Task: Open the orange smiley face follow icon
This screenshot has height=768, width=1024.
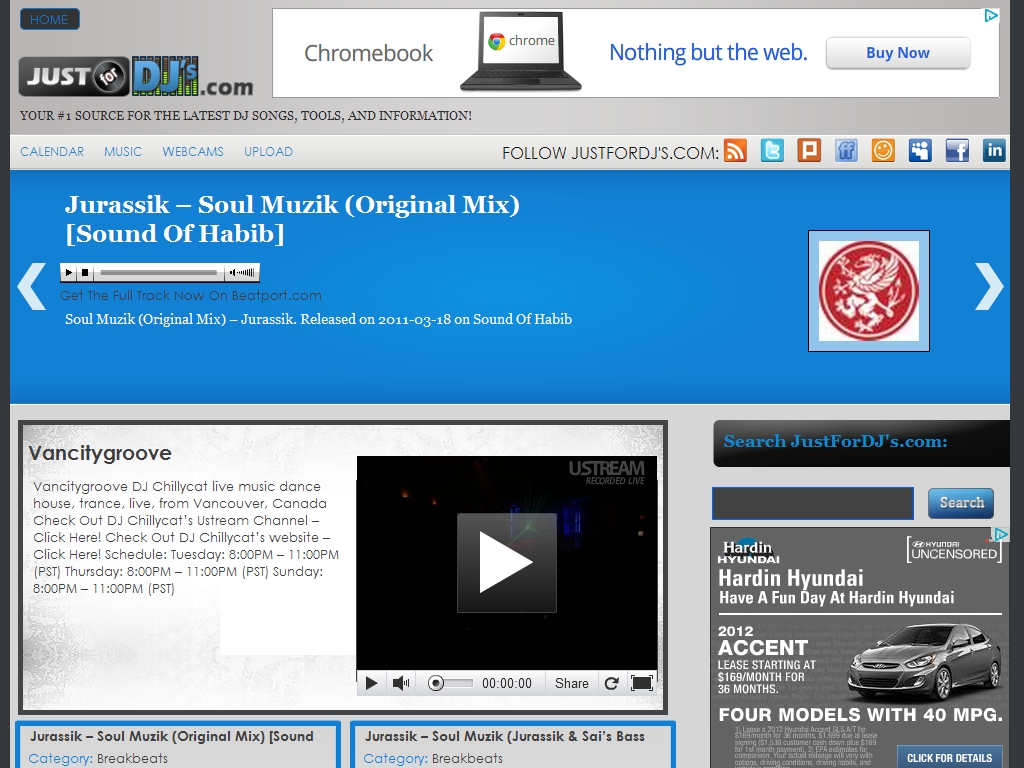Action: pyautogui.click(x=883, y=151)
